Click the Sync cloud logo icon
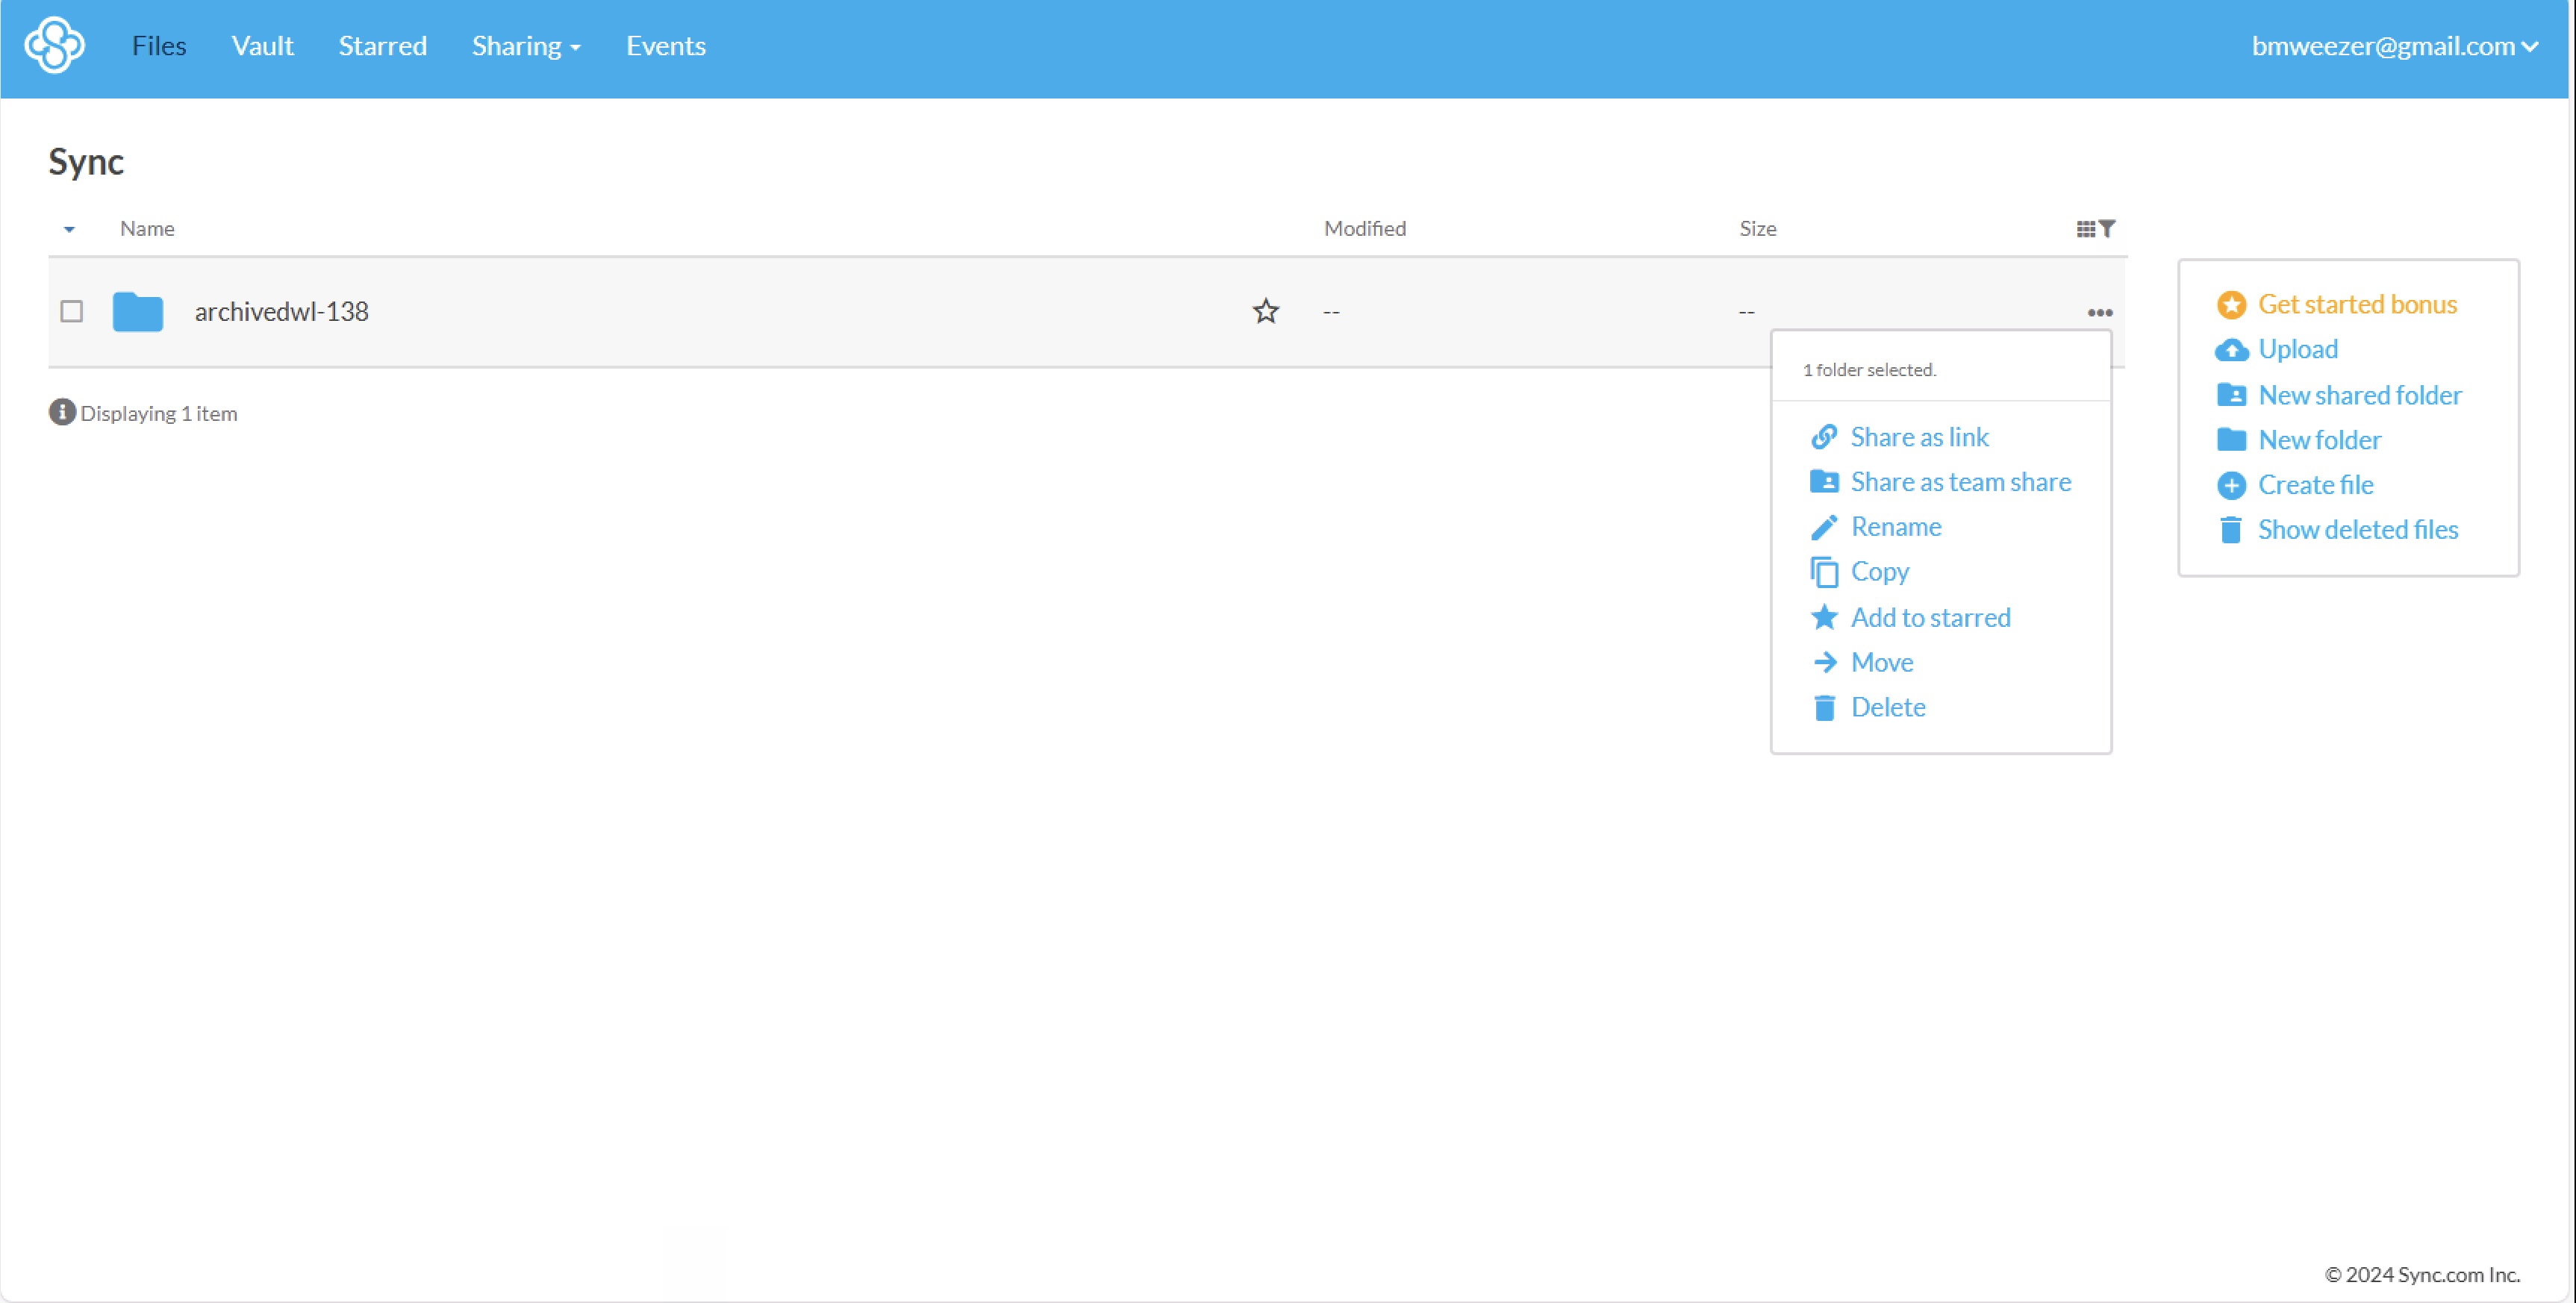 pos(54,45)
